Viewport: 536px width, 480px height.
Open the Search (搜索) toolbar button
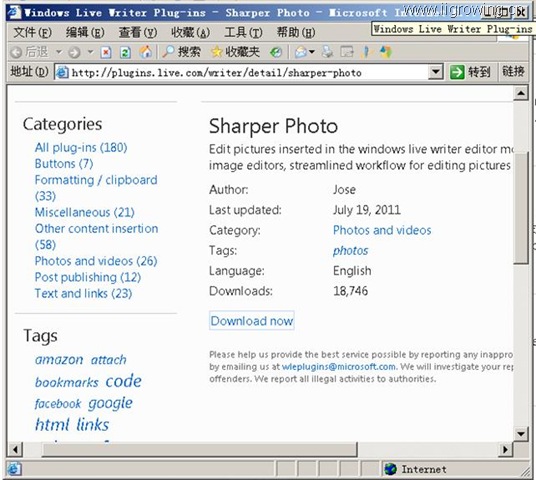point(181,52)
